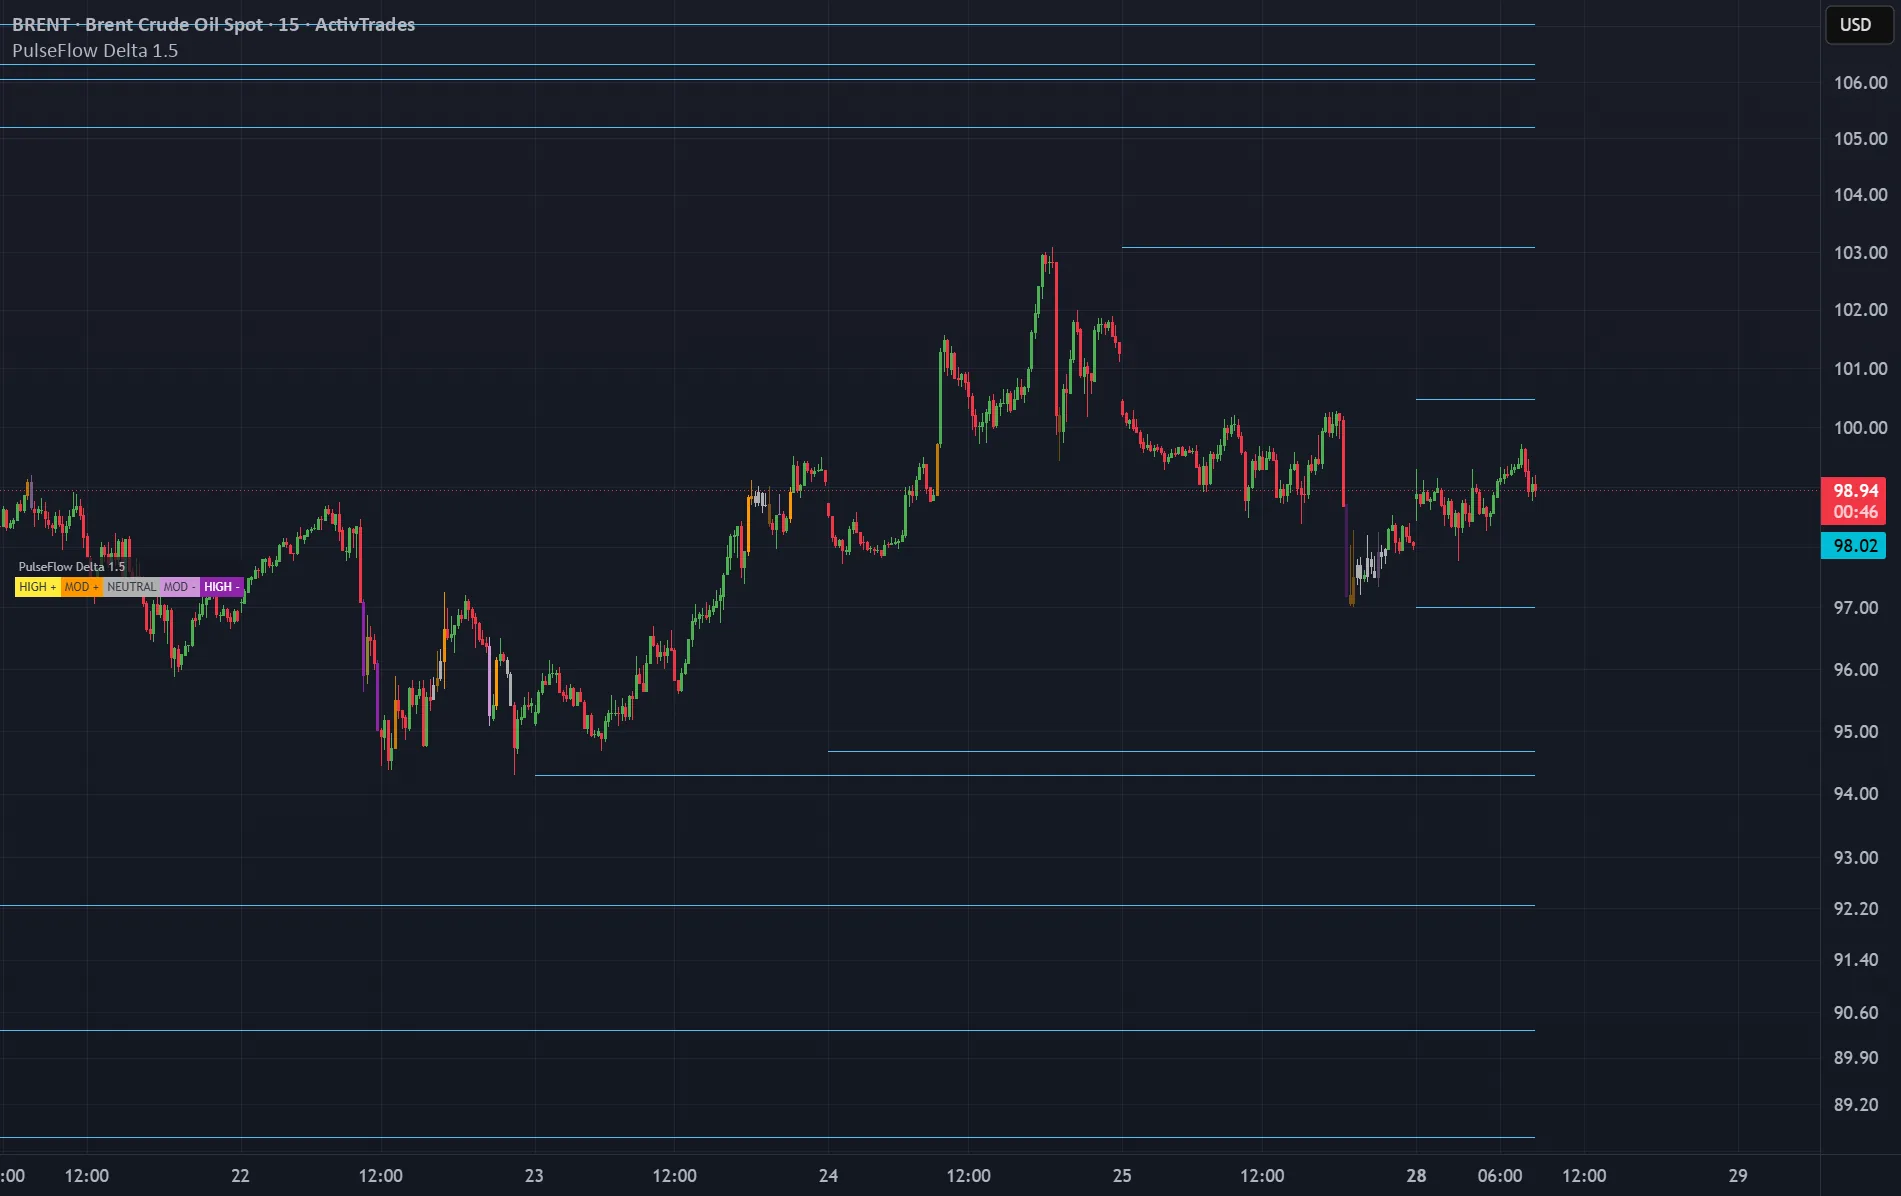Click the cyan 98.02 price label

tap(1854, 546)
